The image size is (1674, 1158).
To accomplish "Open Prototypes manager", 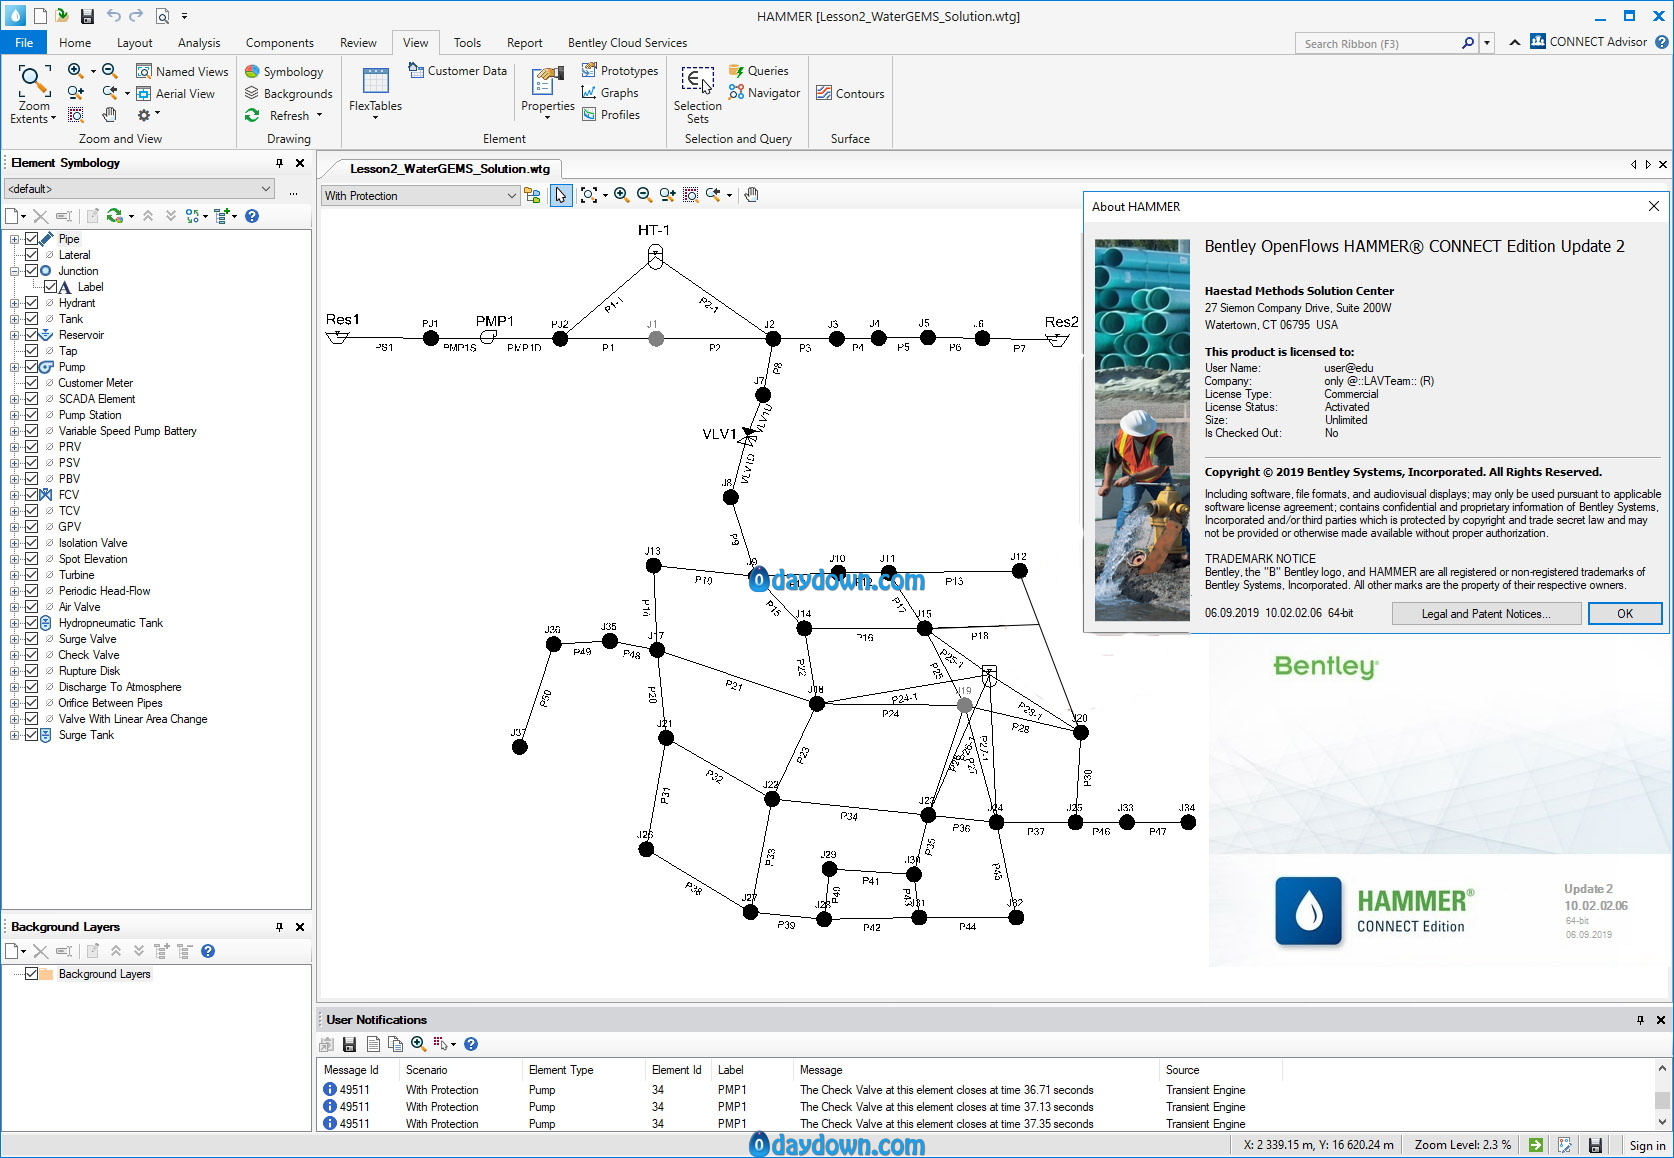I will point(620,71).
